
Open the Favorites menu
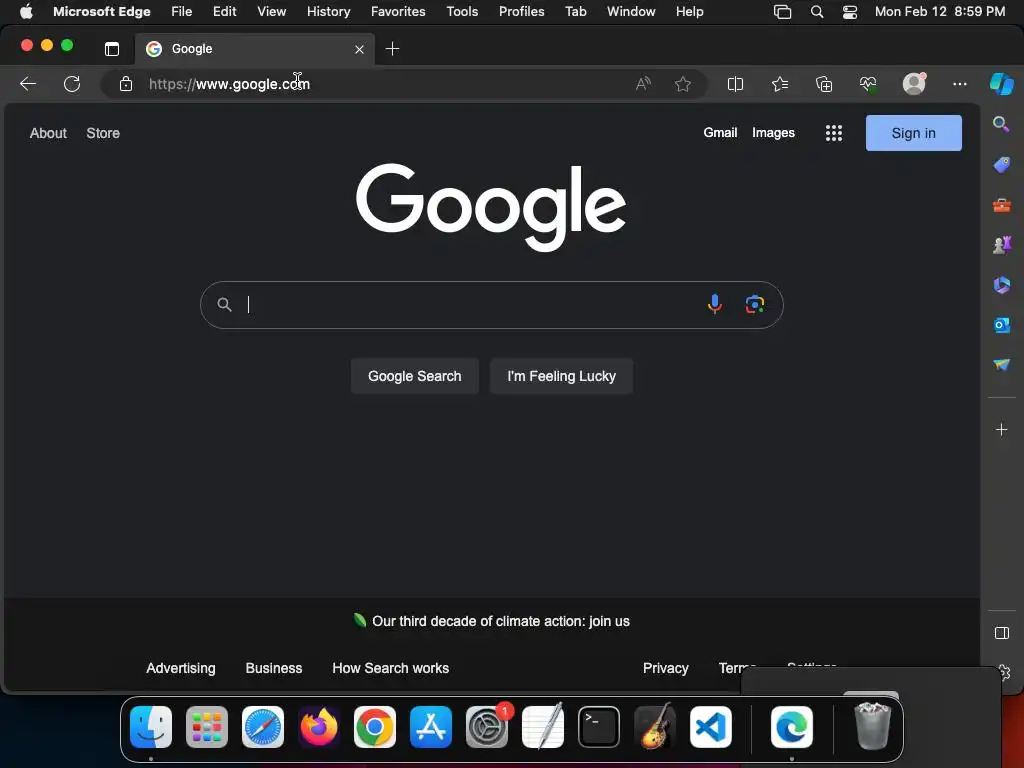point(398,12)
